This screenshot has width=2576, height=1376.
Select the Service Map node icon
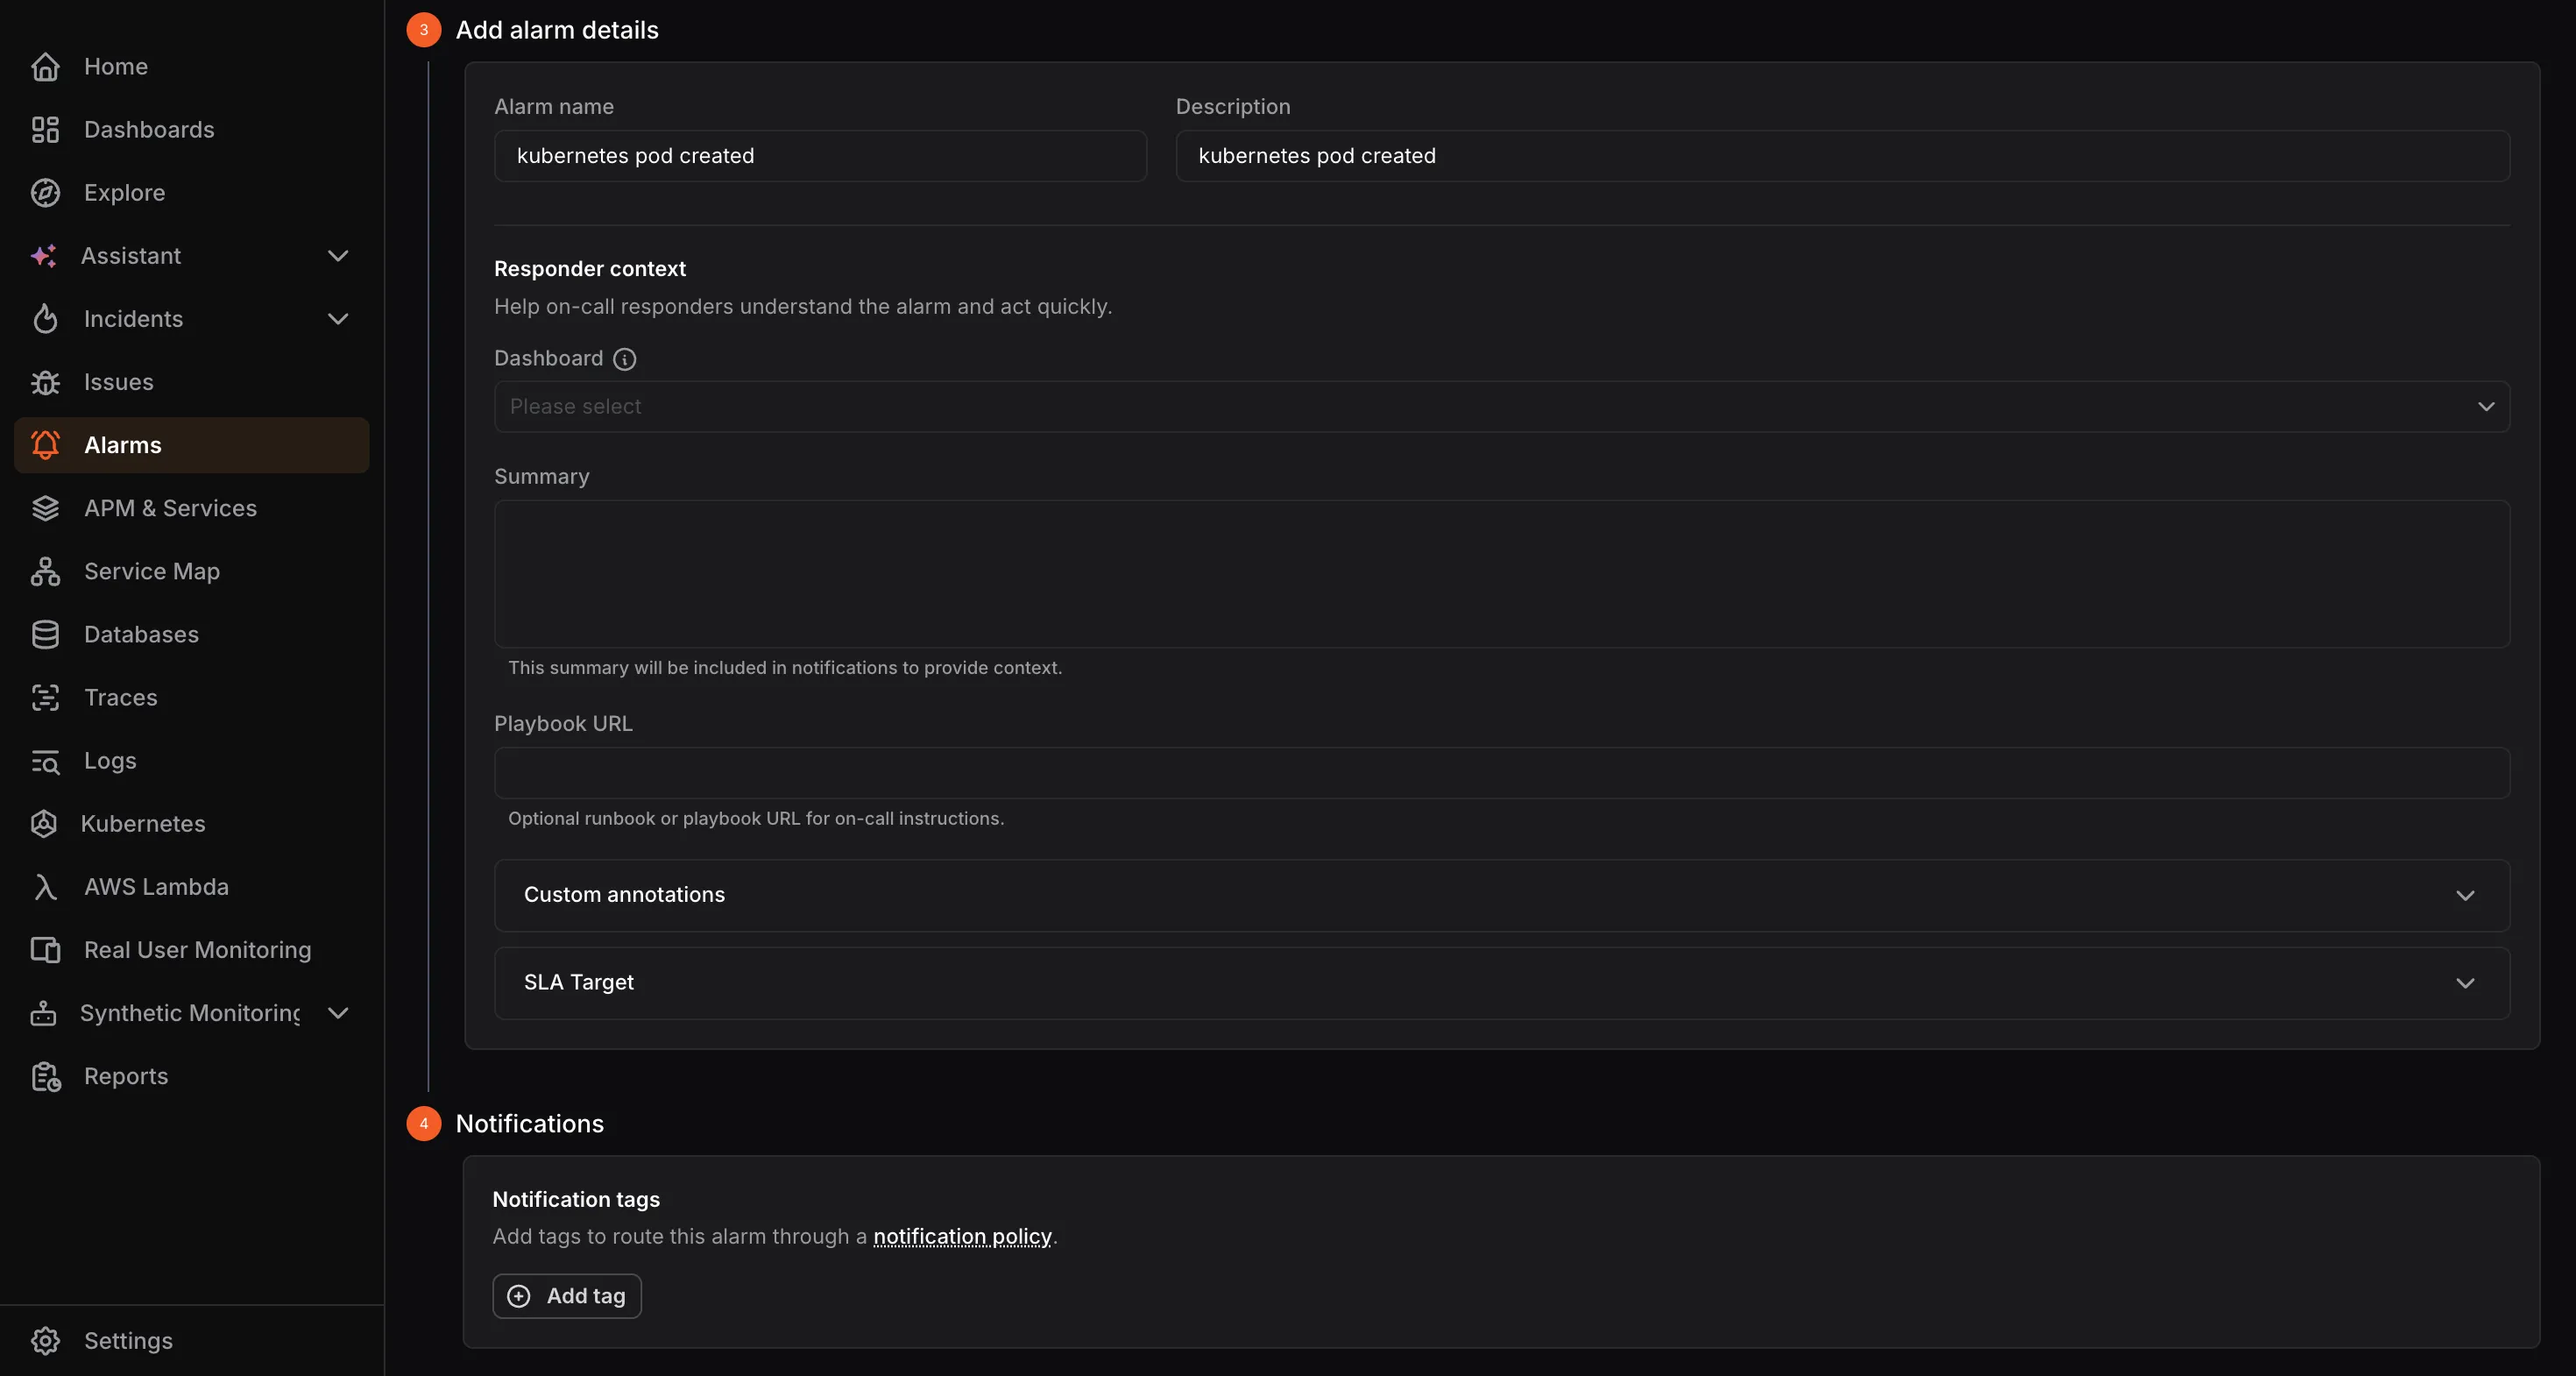point(45,571)
